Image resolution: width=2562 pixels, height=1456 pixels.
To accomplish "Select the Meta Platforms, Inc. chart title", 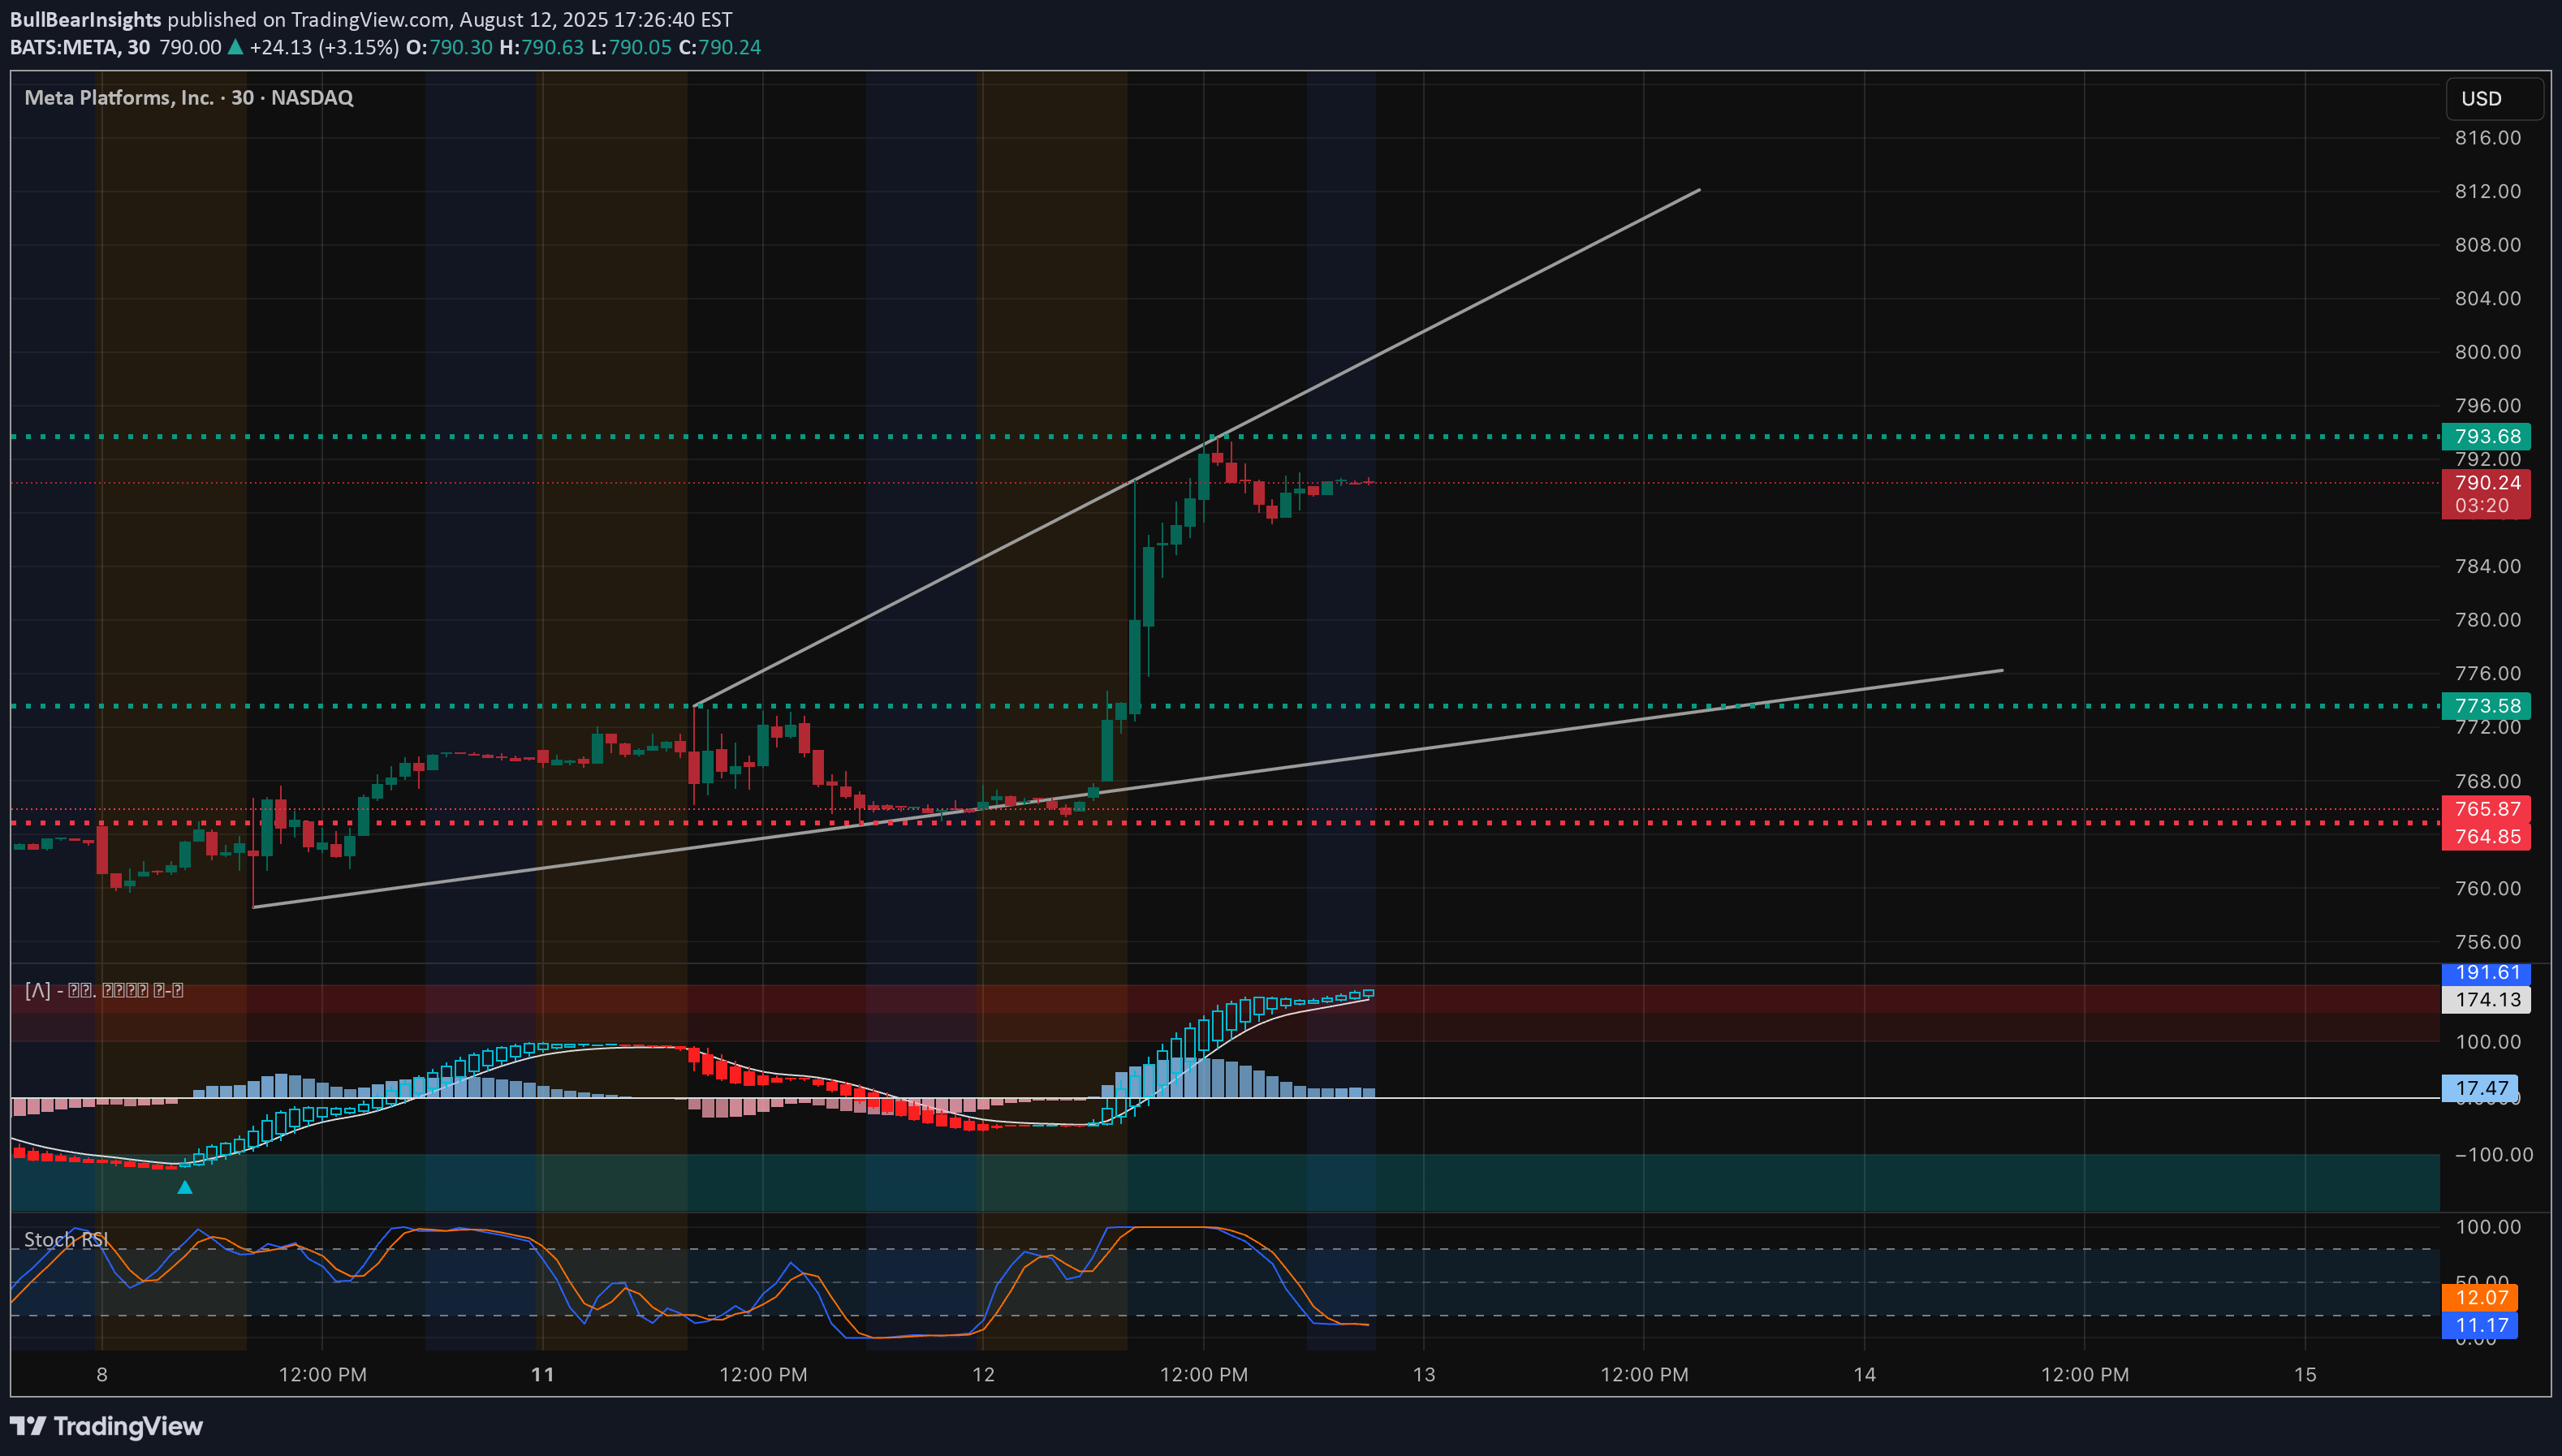I will (189, 98).
